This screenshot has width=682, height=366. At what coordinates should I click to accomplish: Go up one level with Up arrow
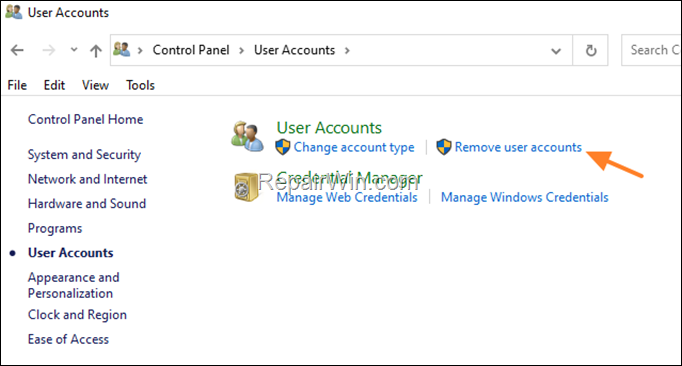[x=96, y=50]
